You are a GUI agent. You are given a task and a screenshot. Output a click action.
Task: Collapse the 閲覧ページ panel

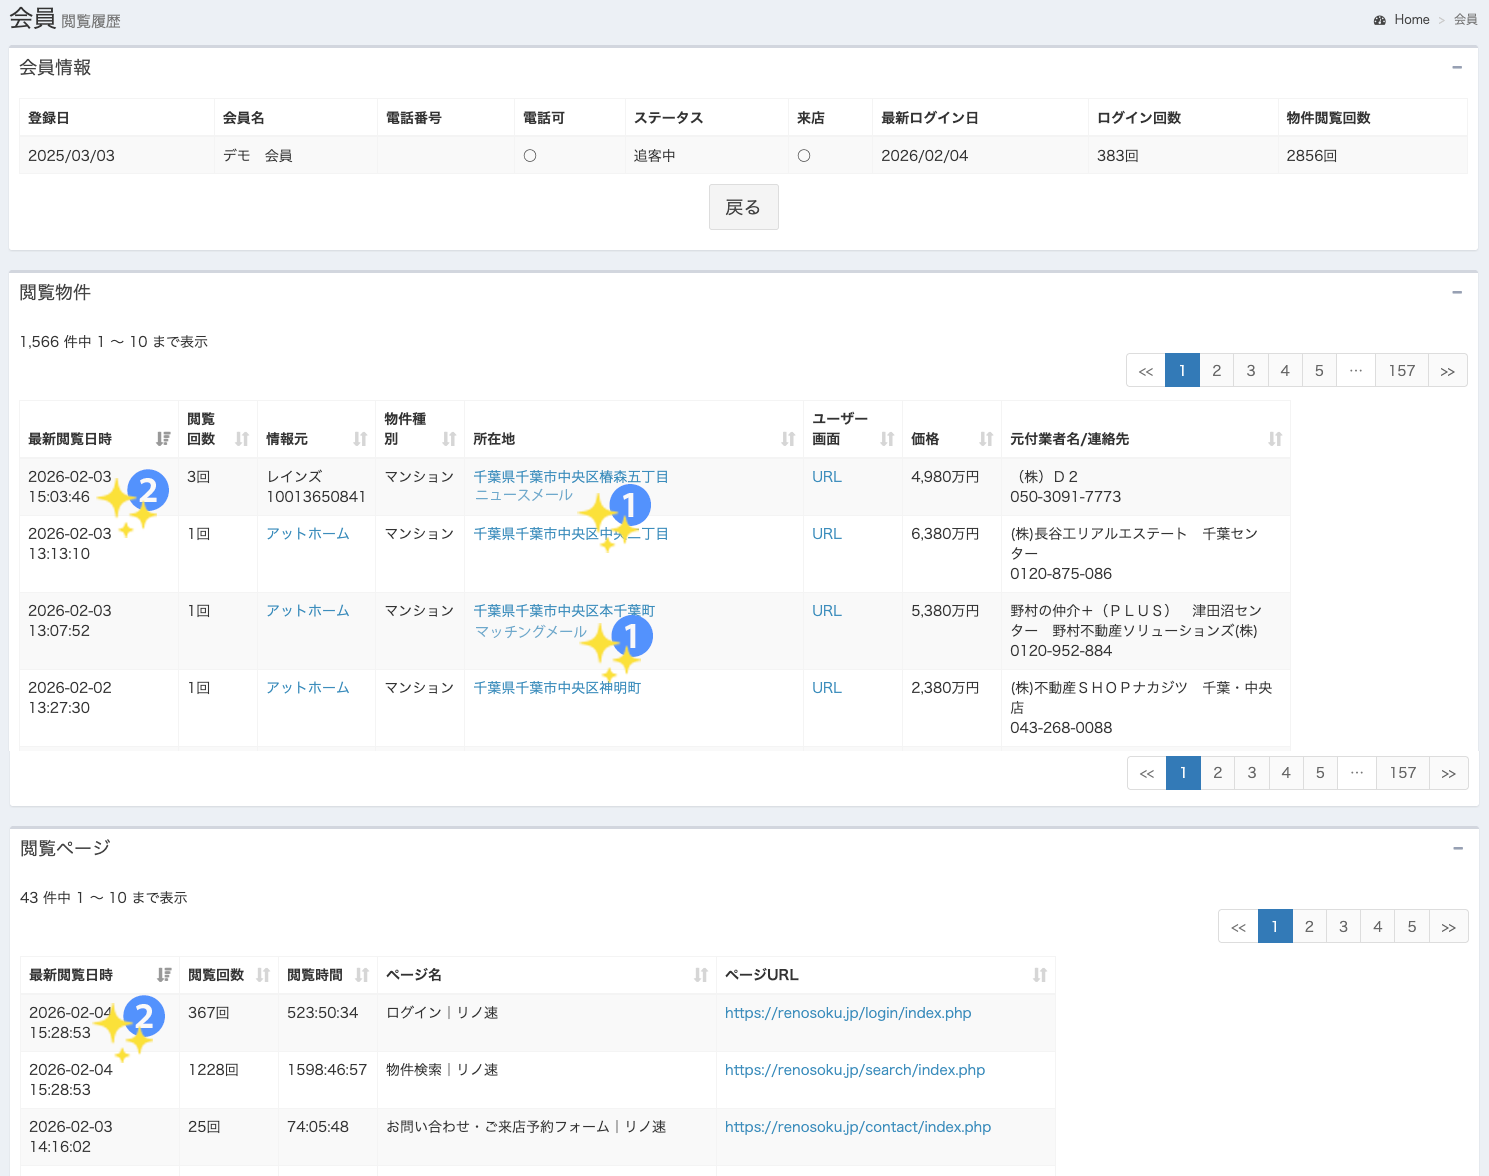pos(1458,849)
